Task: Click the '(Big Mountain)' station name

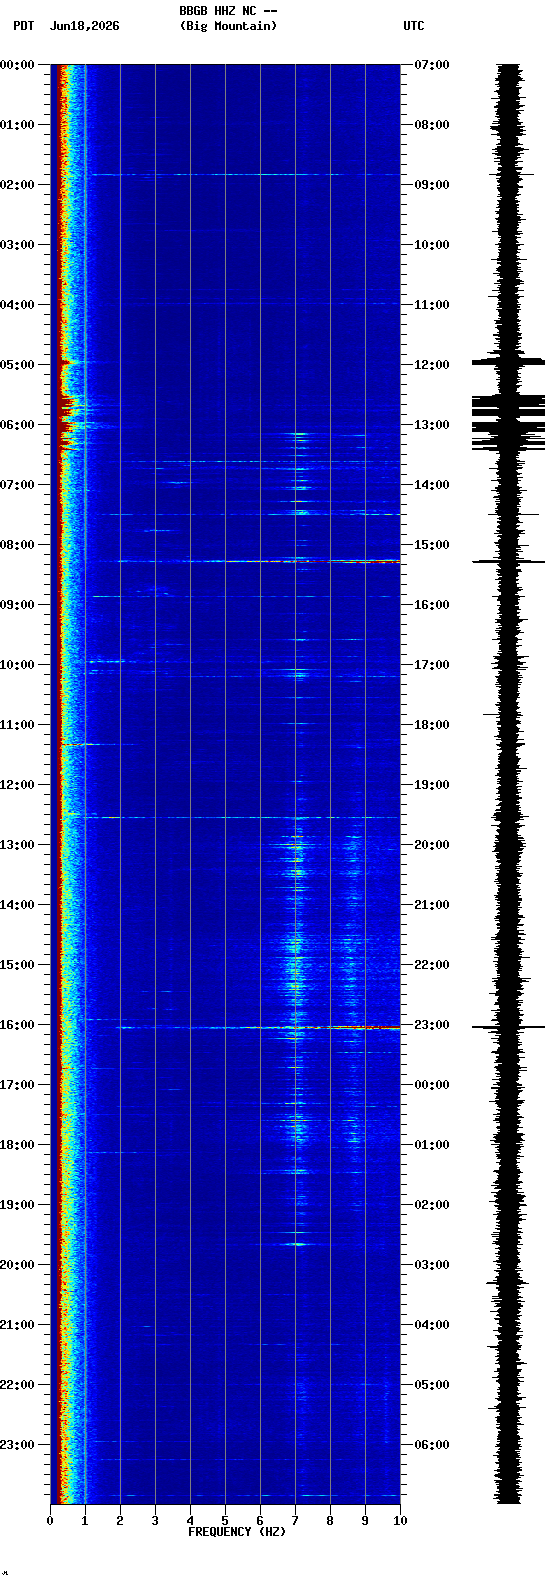Action: pyautogui.click(x=228, y=26)
